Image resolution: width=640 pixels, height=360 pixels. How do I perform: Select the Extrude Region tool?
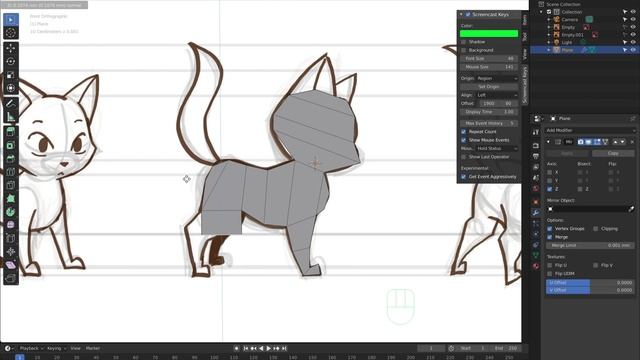(x=11, y=132)
